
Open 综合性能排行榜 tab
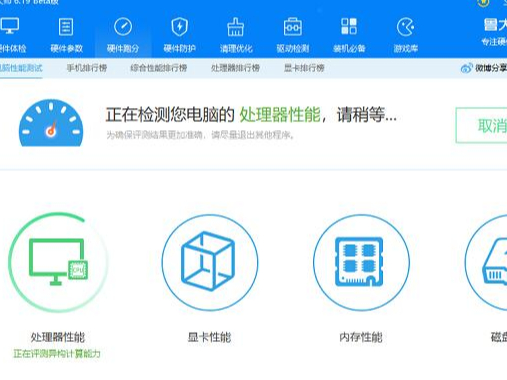pyautogui.click(x=158, y=68)
